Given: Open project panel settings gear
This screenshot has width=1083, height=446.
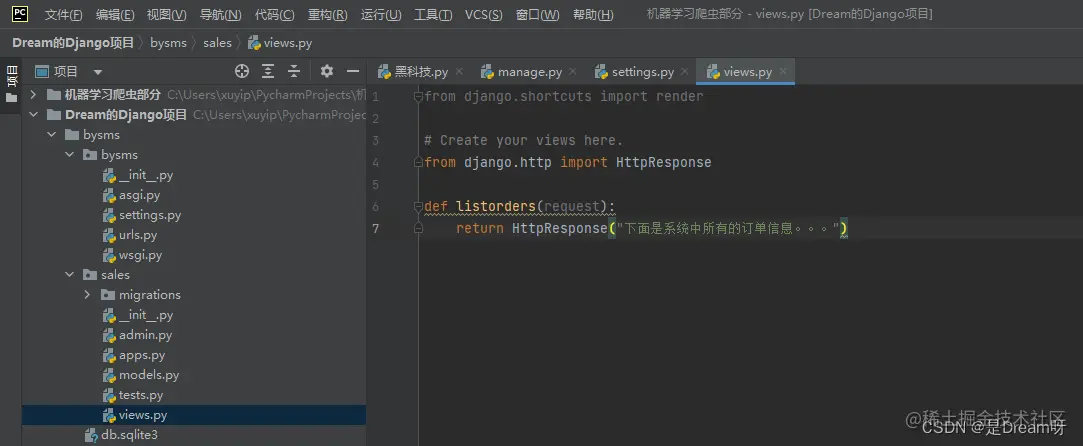Looking at the screenshot, I should [327, 71].
